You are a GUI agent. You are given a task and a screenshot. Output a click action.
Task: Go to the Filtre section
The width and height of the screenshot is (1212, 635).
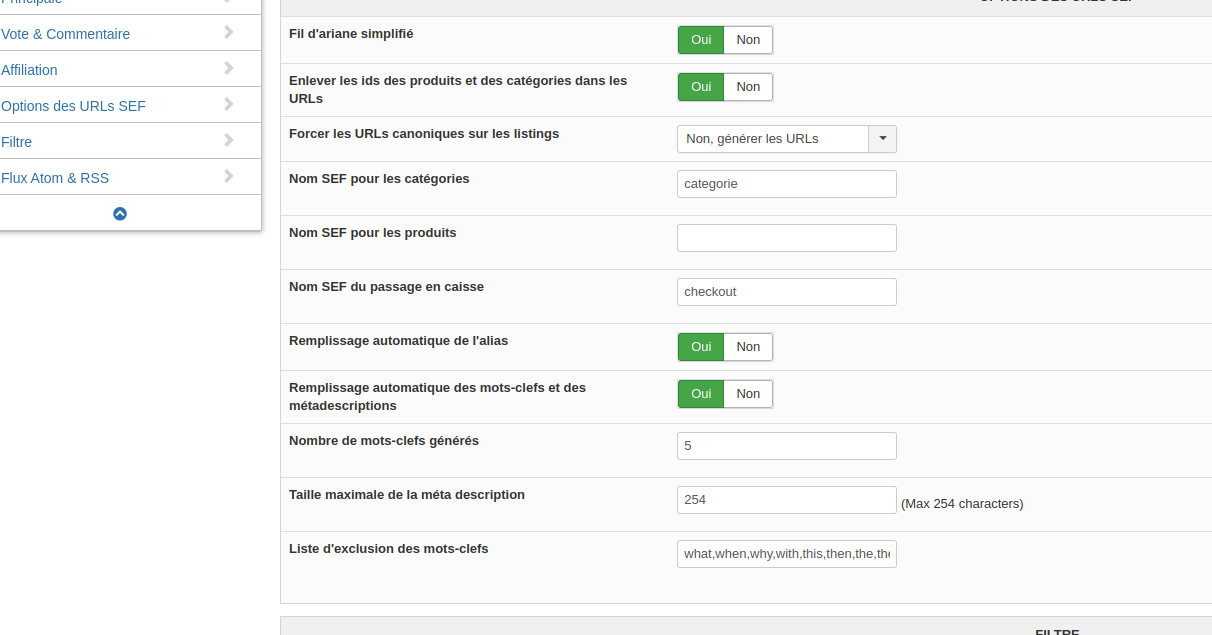coord(17,142)
